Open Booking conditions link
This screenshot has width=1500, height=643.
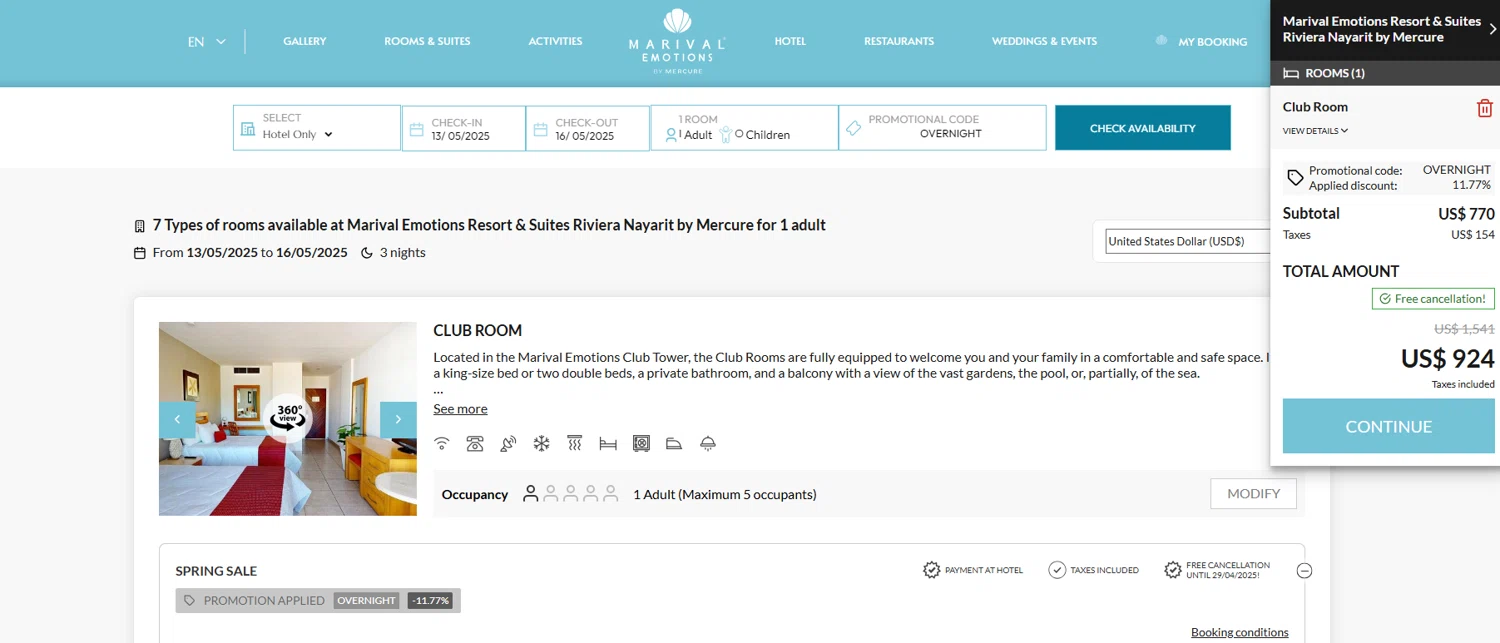pos(1239,632)
